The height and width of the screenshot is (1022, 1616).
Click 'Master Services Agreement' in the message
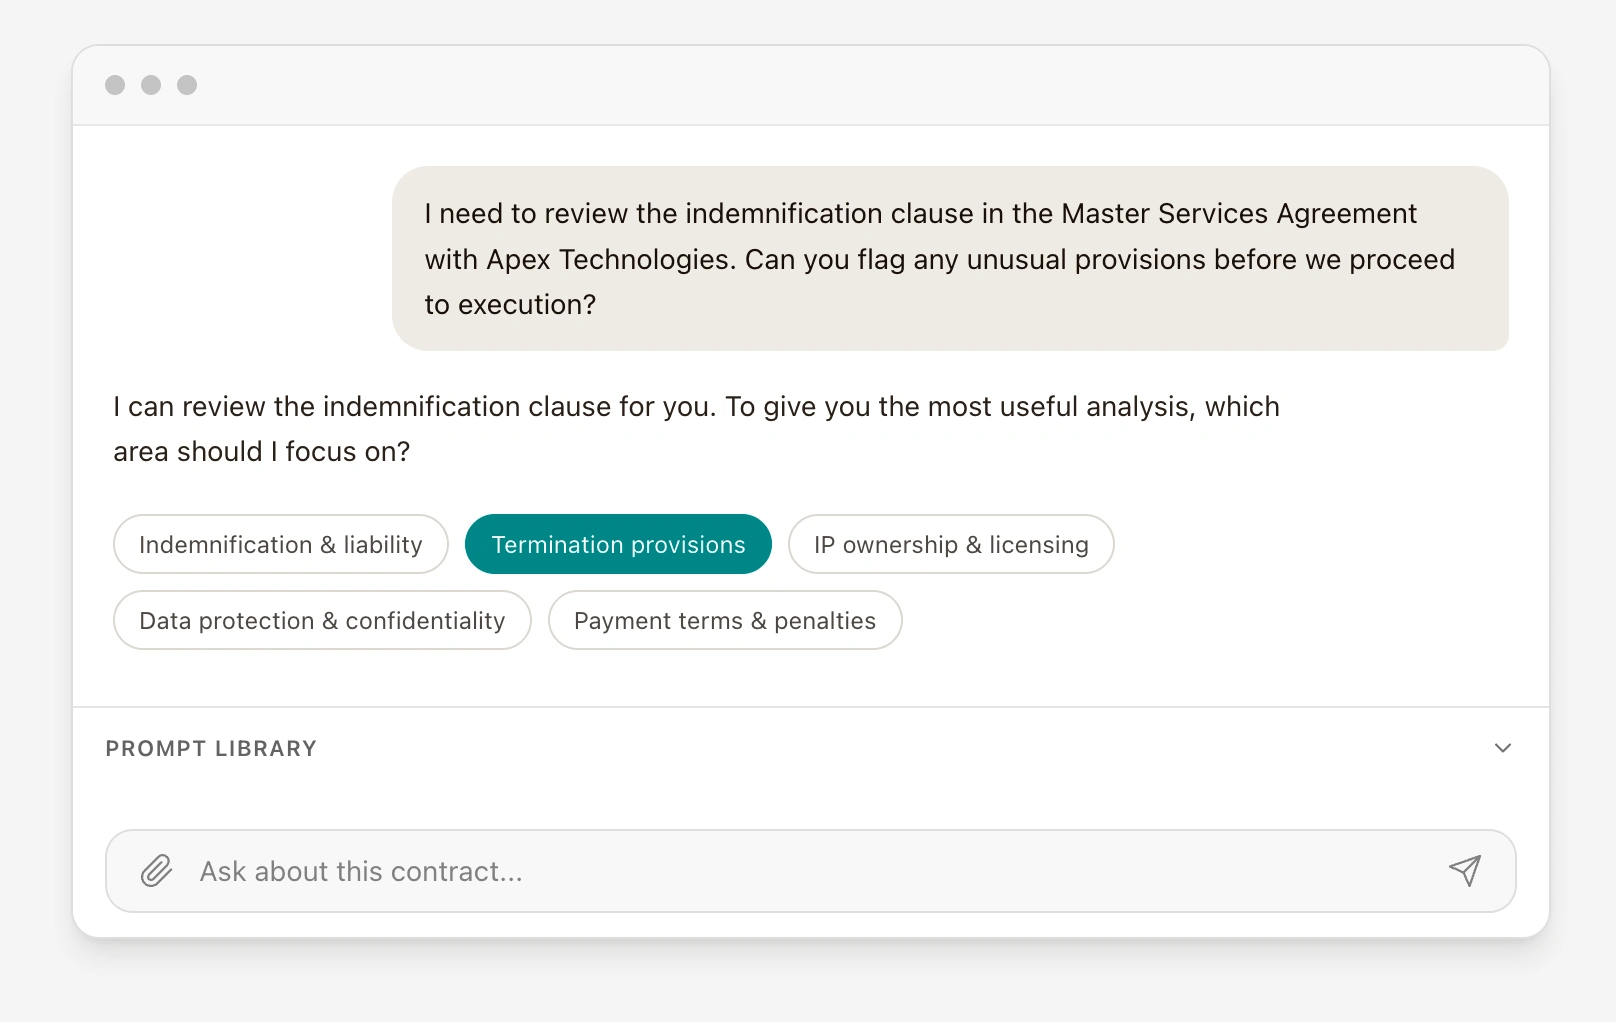(x=1238, y=214)
